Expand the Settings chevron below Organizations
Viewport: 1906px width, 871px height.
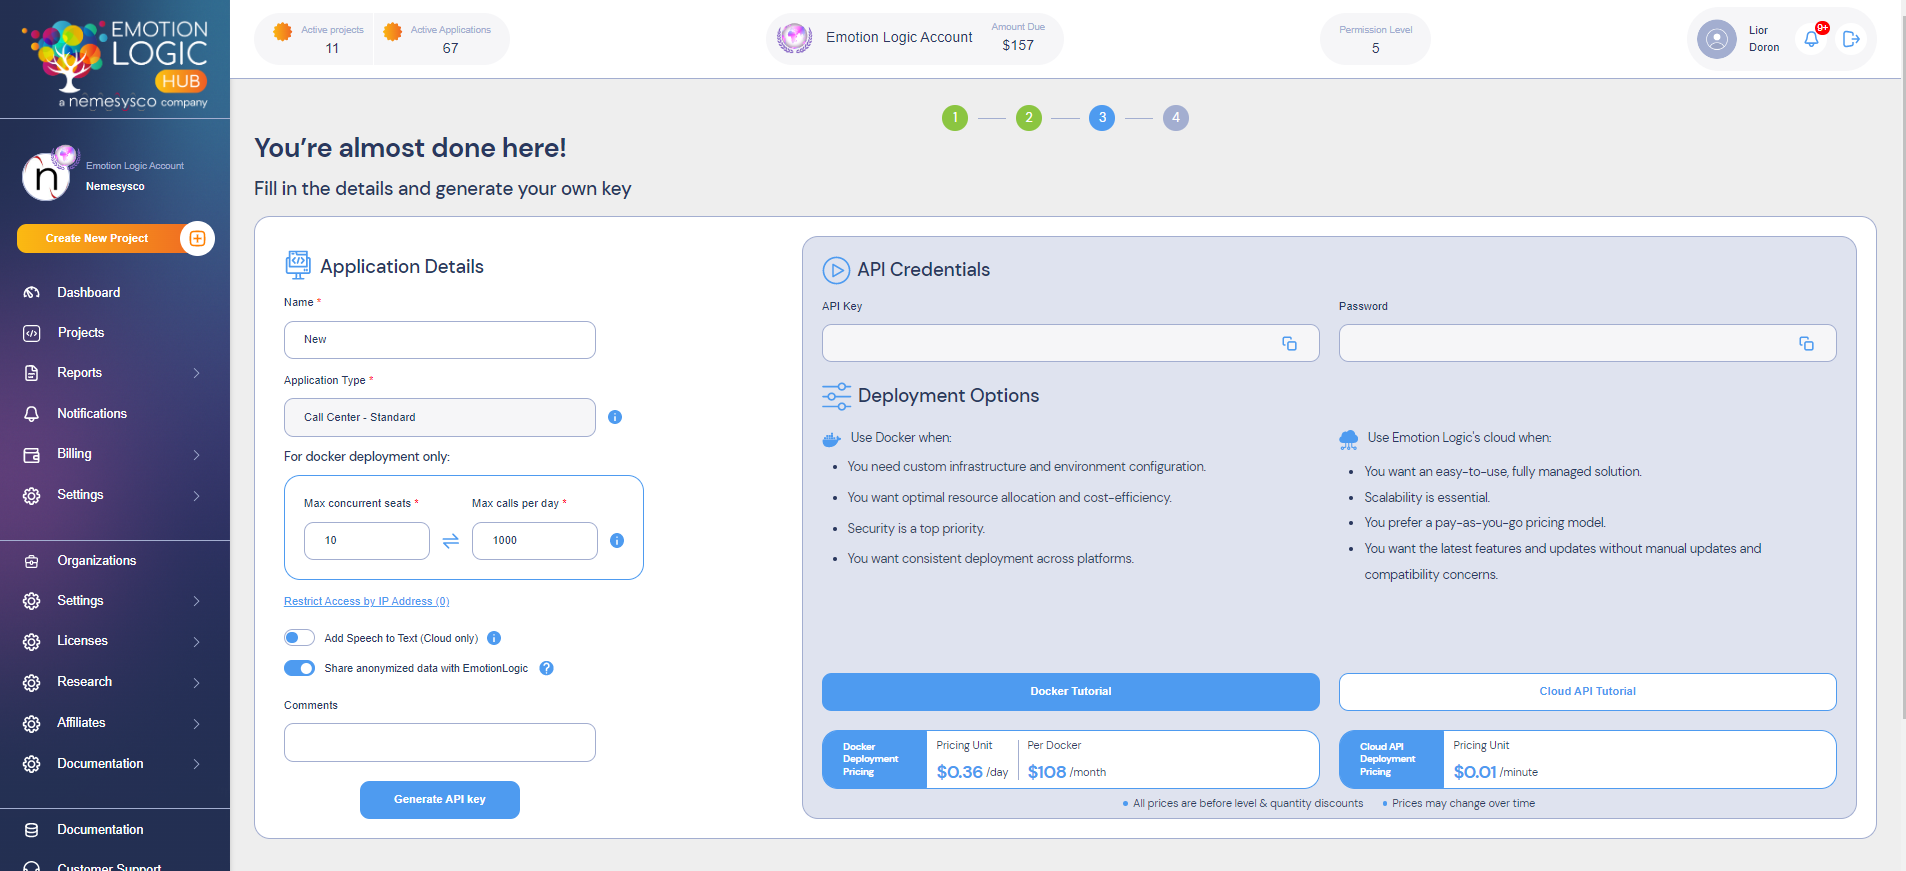[197, 601]
